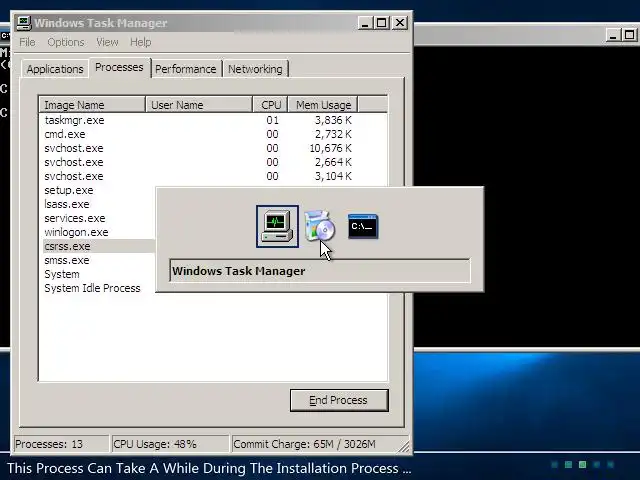Select the setup.exe process
Screen dimensions: 640x480
point(69,190)
